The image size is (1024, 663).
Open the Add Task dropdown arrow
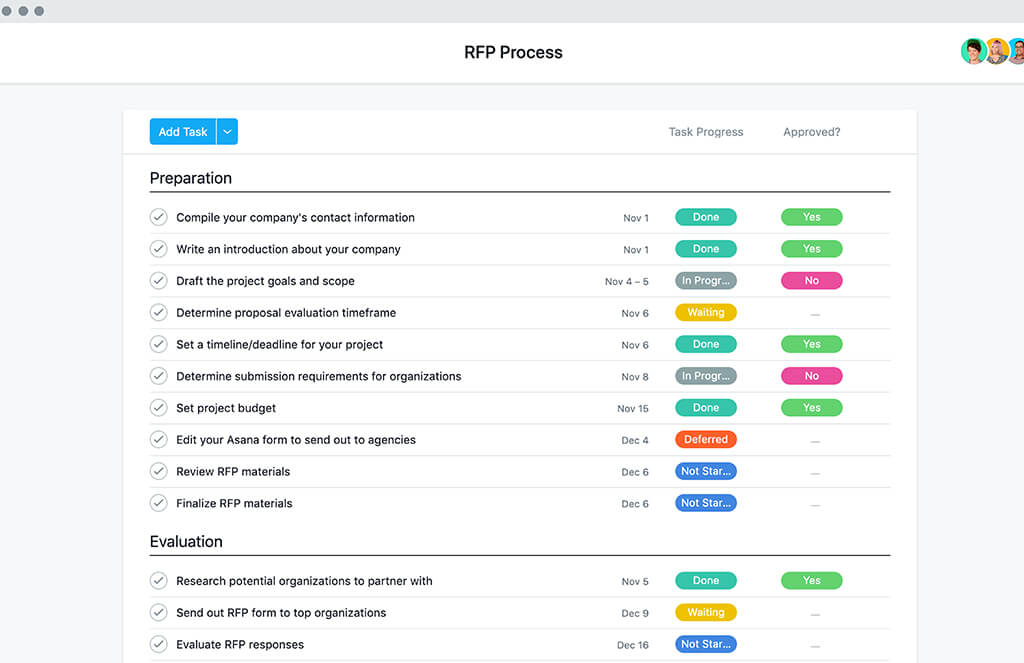point(227,132)
